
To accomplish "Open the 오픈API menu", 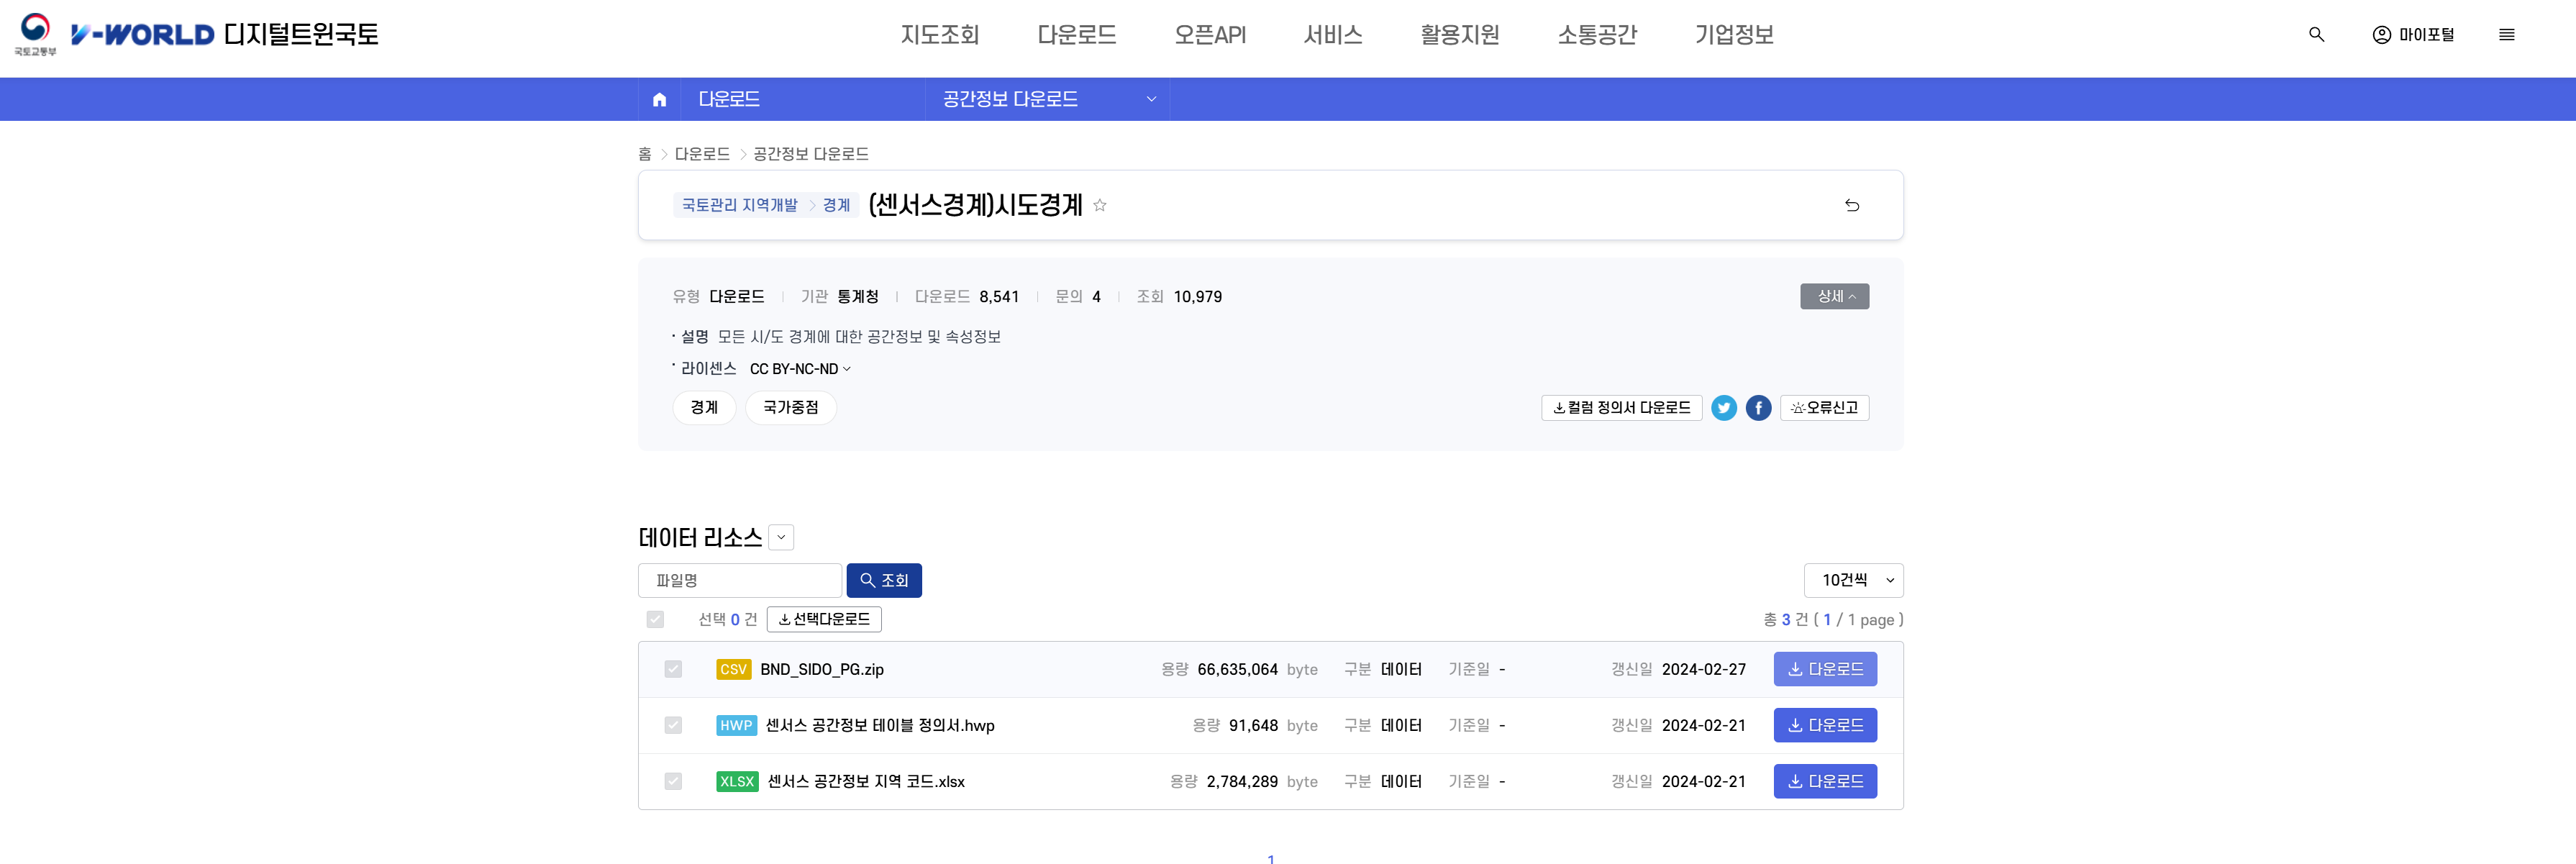I will [1209, 35].
